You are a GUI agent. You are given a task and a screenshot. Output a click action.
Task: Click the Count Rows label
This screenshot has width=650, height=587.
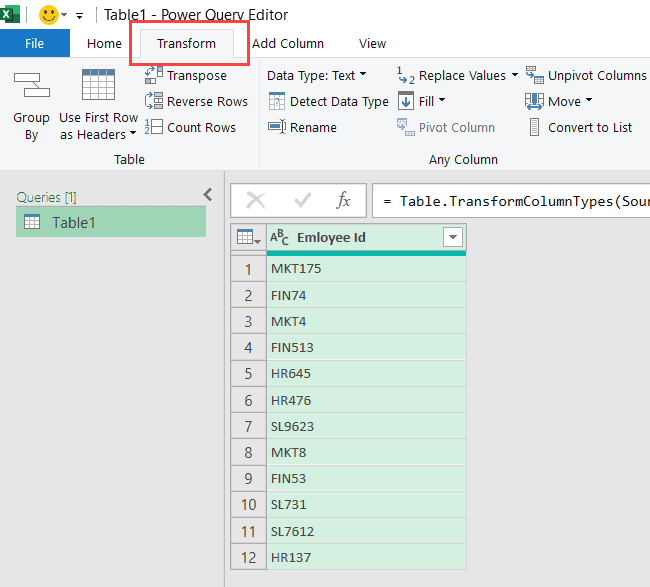201,127
